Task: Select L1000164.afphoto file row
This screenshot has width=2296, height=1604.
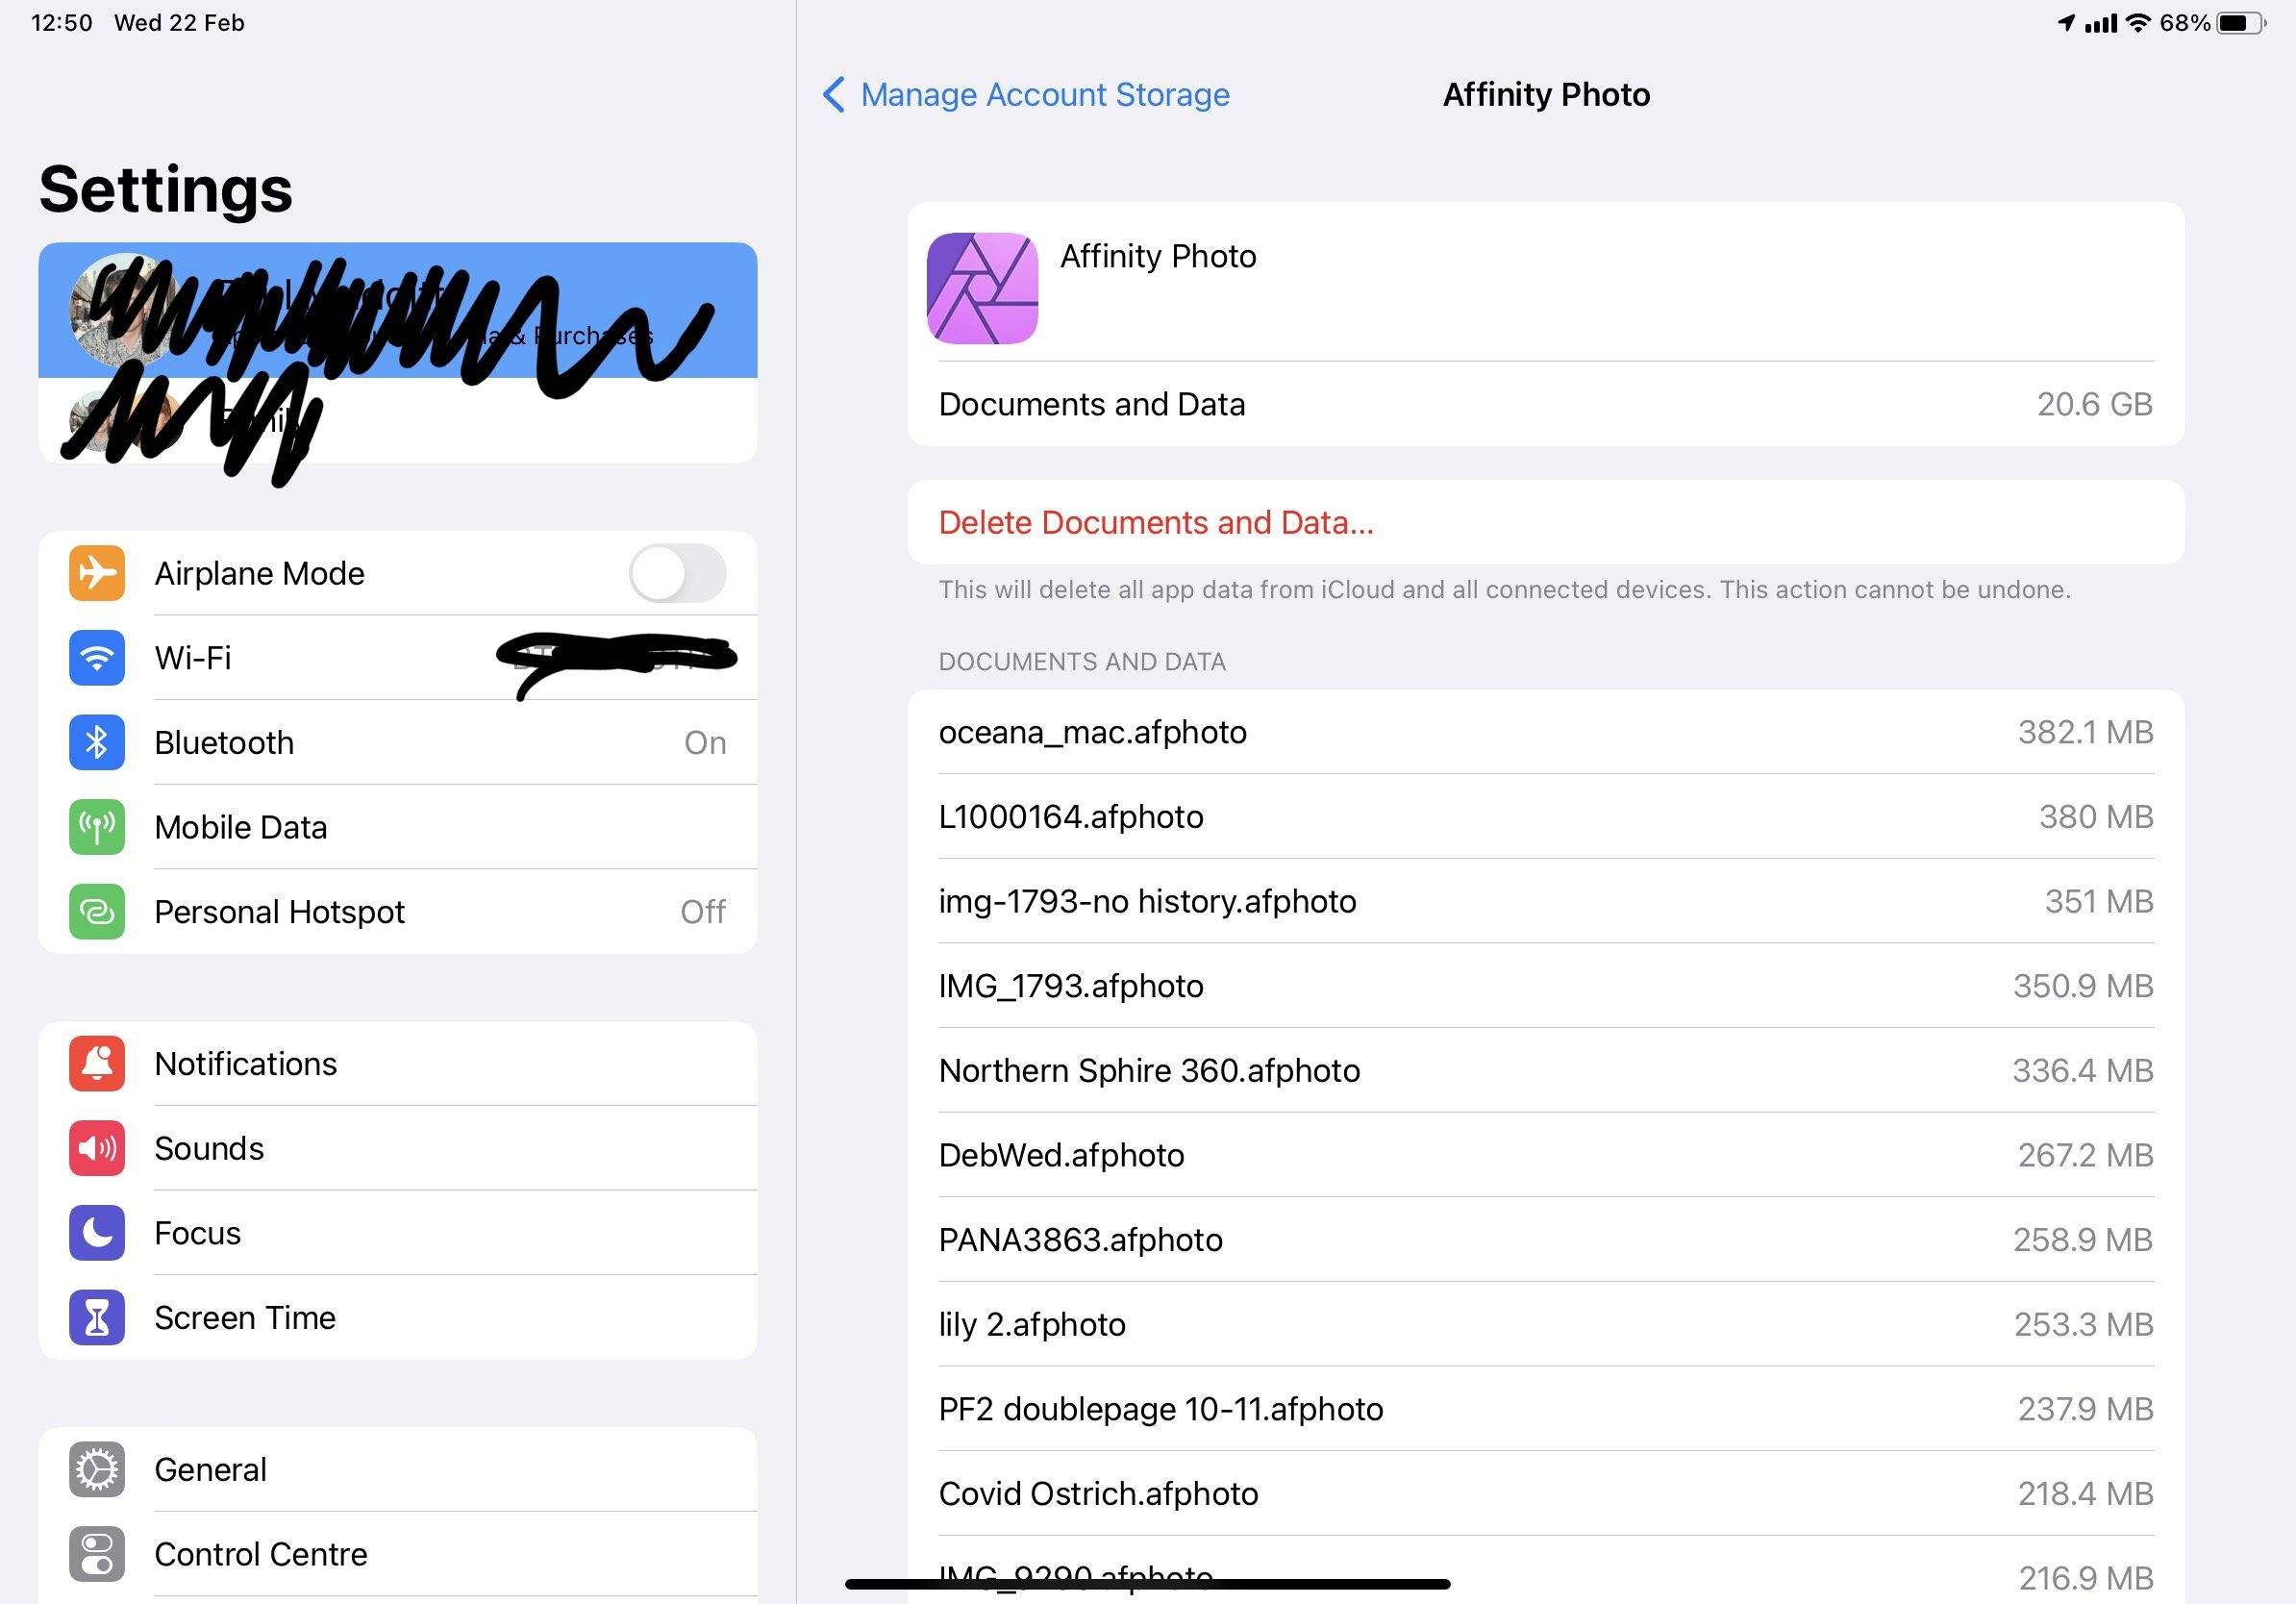Action: [x=1546, y=816]
